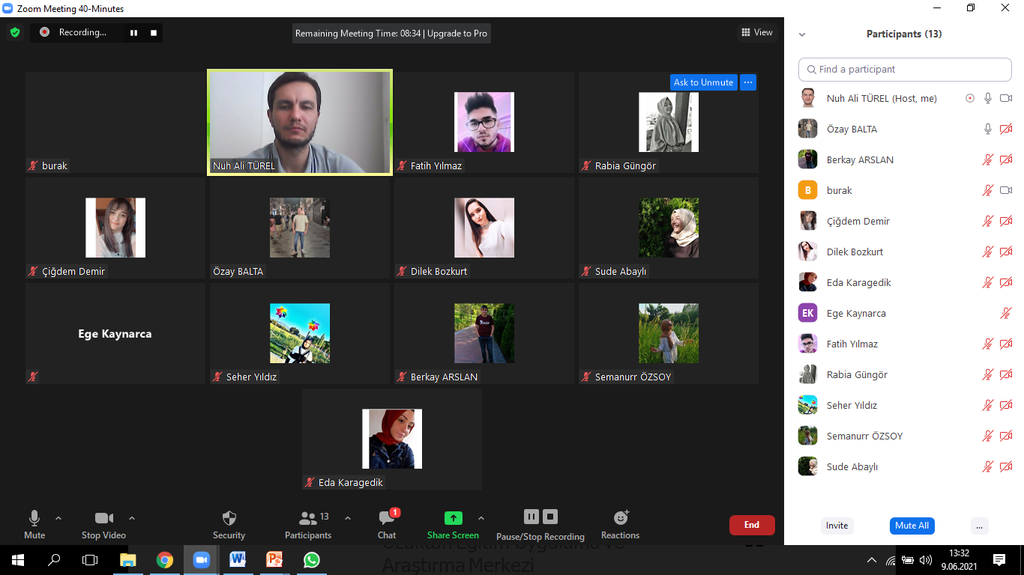This screenshot has height=575, width=1024.
Task: Toggle the Mute microphone button
Action: point(34,518)
